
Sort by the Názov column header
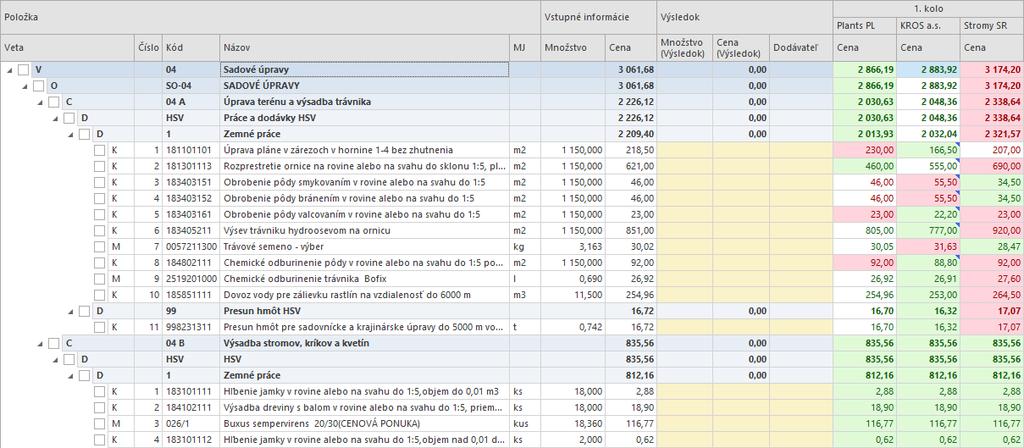pos(364,48)
